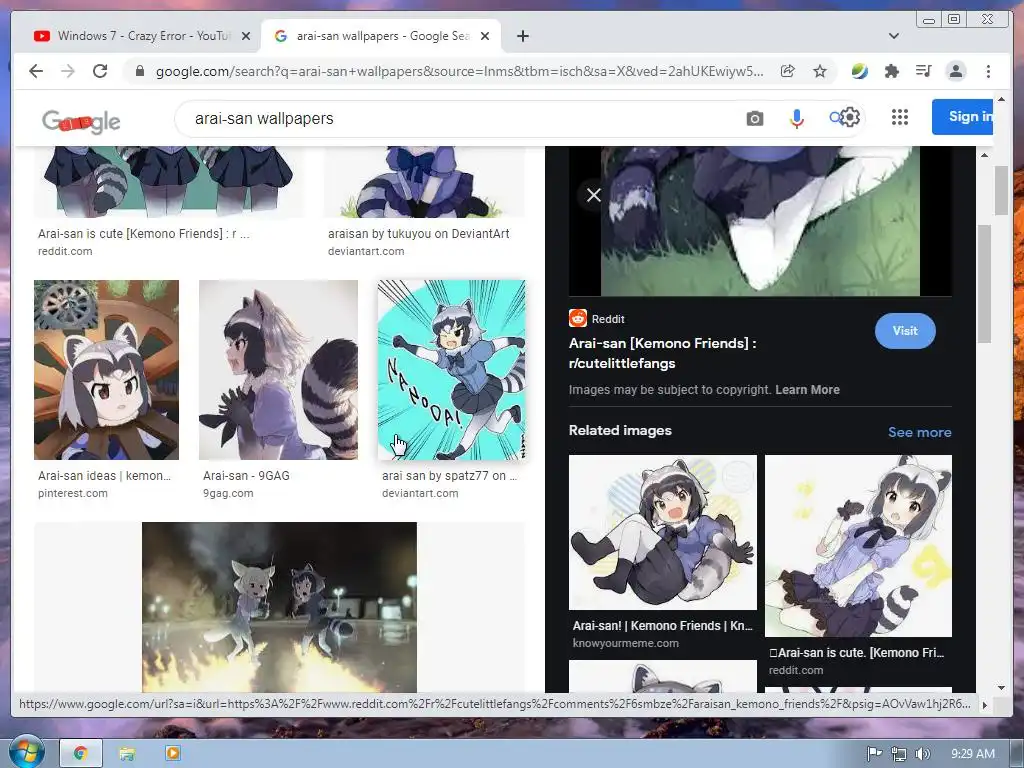Open Google quick settings gear
Screen dimensions: 1024x768
[x=850, y=118]
